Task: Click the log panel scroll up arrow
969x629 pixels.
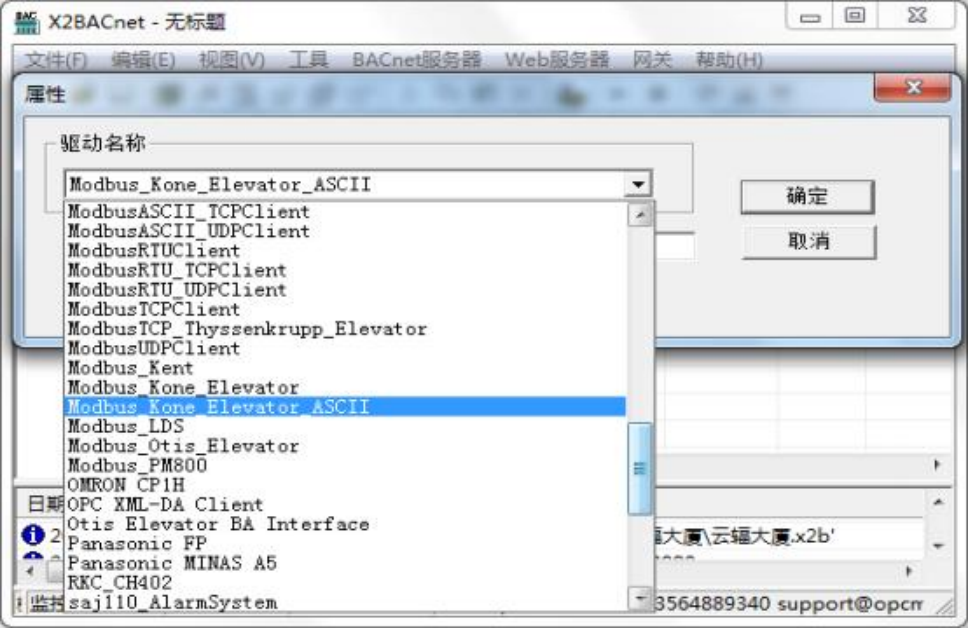Action: click(938, 504)
